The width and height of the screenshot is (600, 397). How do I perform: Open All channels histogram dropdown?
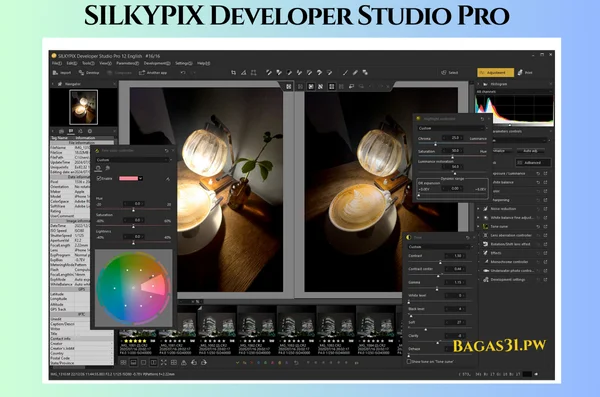[x=514, y=92]
